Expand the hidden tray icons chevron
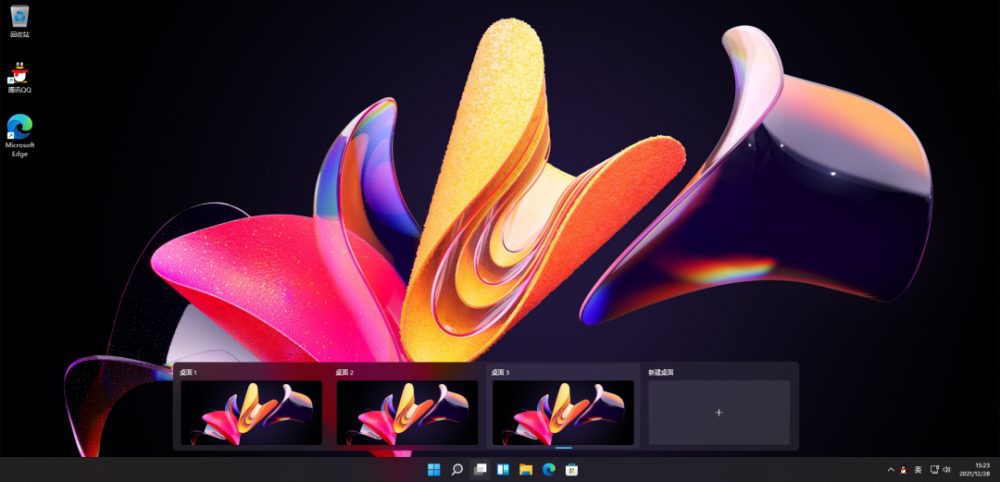This screenshot has height=482, width=1000. 891,469
